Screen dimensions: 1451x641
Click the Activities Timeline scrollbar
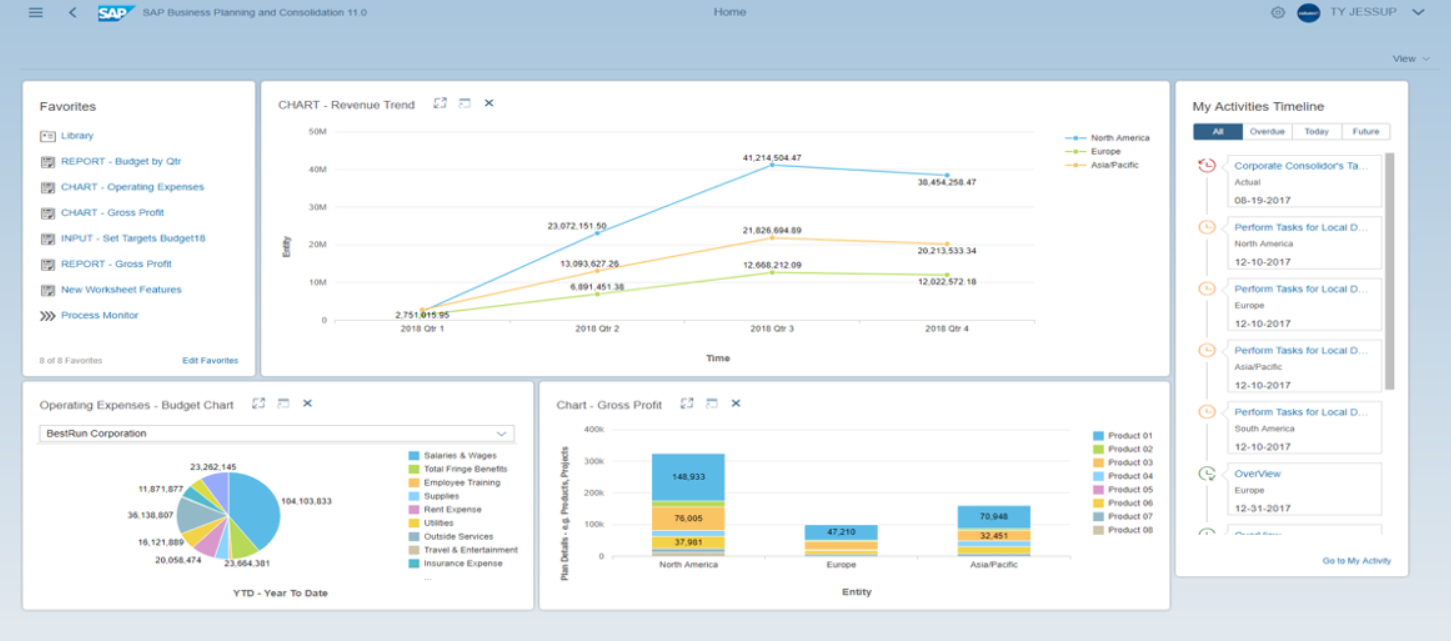point(1389,270)
